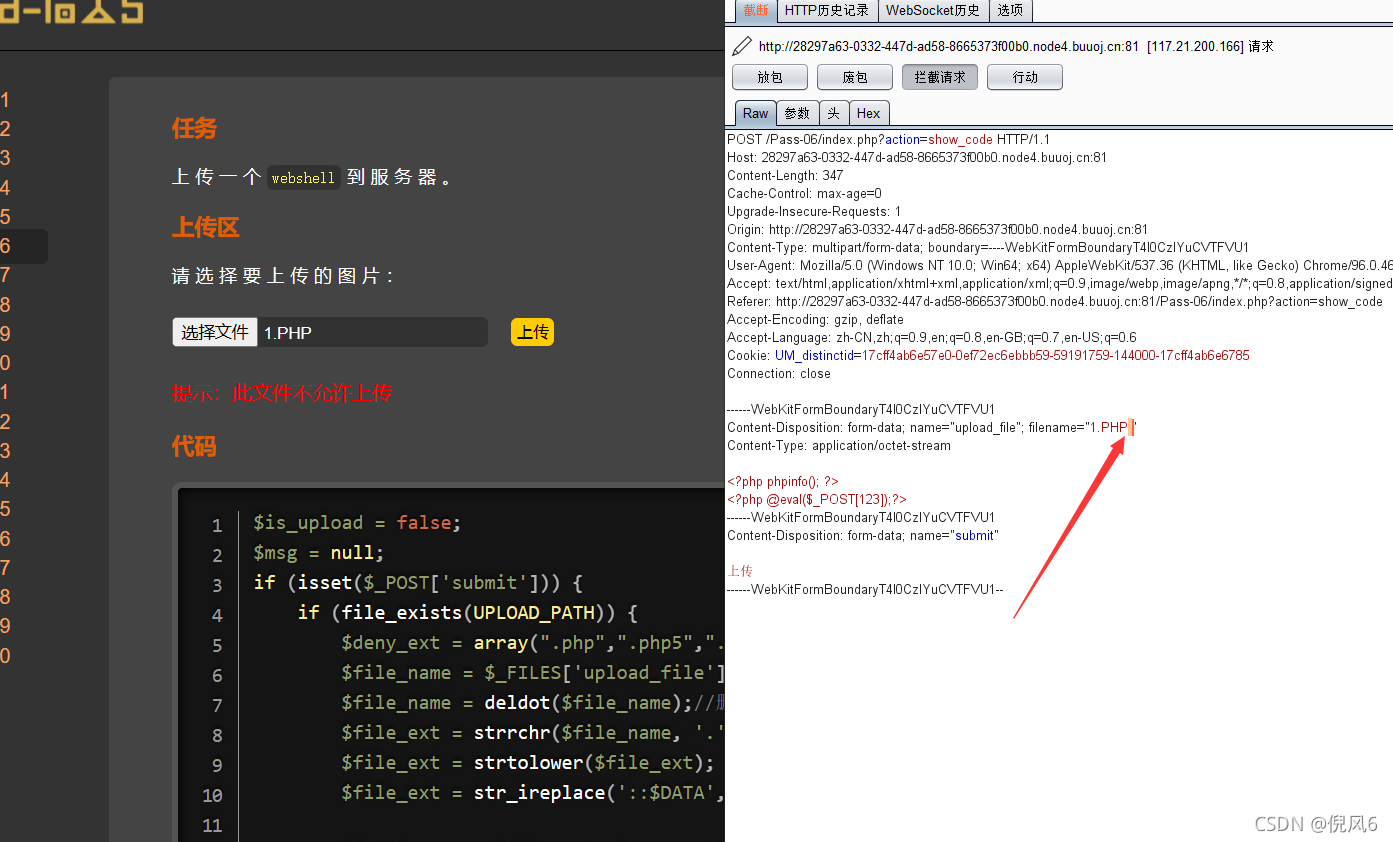Click the 代码 heading
The width and height of the screenshot is (1393, 842).
pyautogui.click(x=194, y=446)
